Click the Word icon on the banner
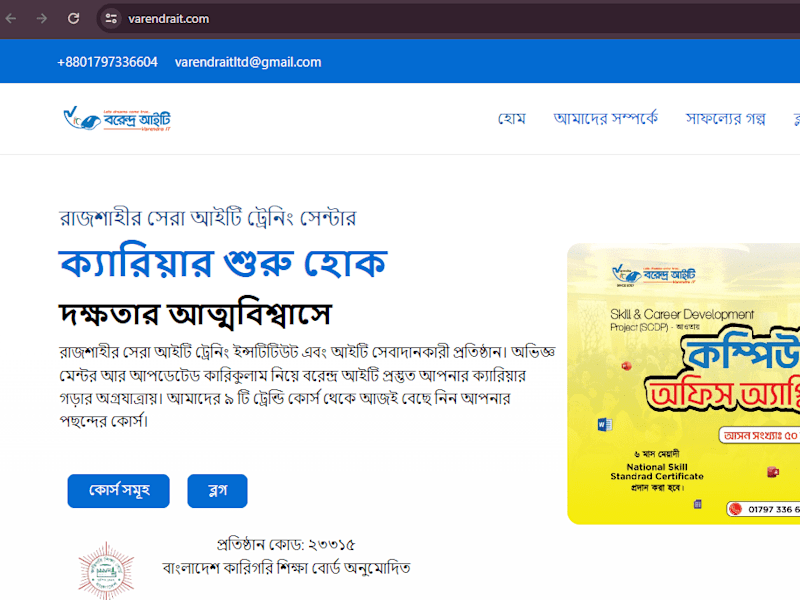This screenshot has height=600, width=800. pyautogui.click(x=605, y=424)
